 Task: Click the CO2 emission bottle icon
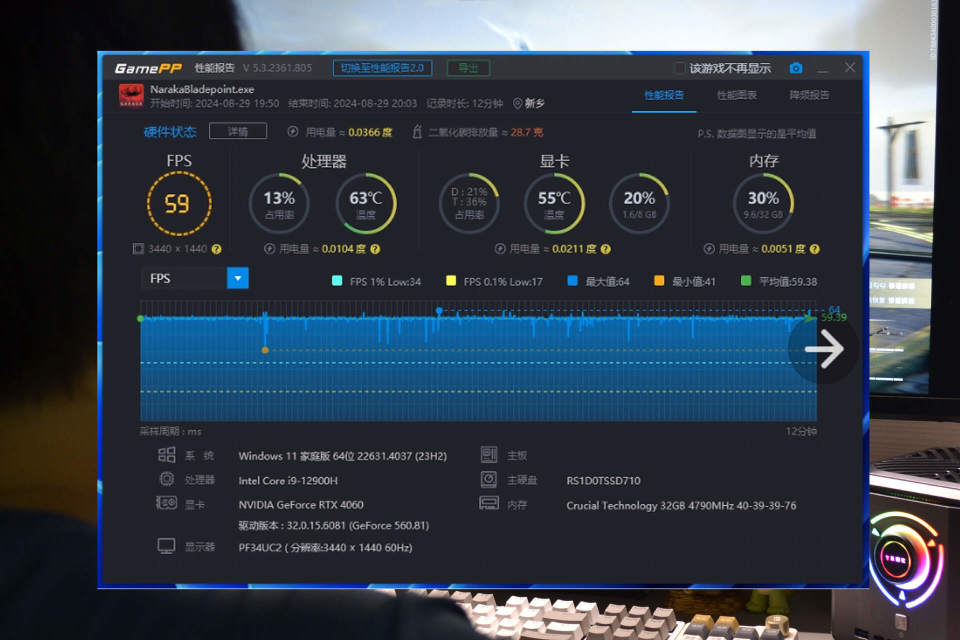tap(417, 132)
